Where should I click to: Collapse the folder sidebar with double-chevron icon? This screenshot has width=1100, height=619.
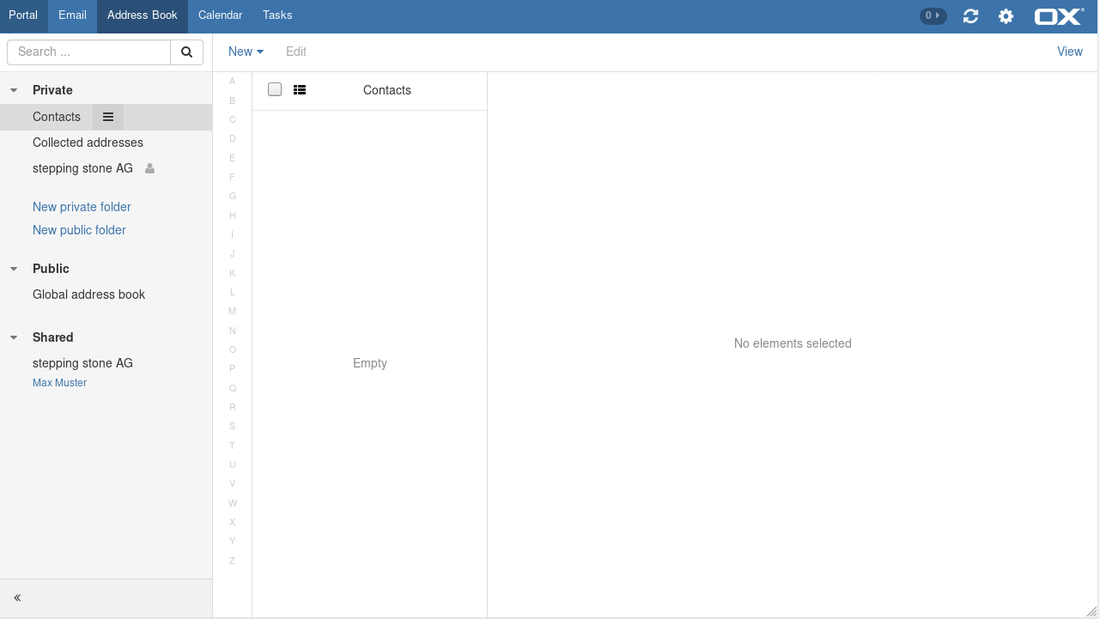pyautogui.click(x=18, y=598)
